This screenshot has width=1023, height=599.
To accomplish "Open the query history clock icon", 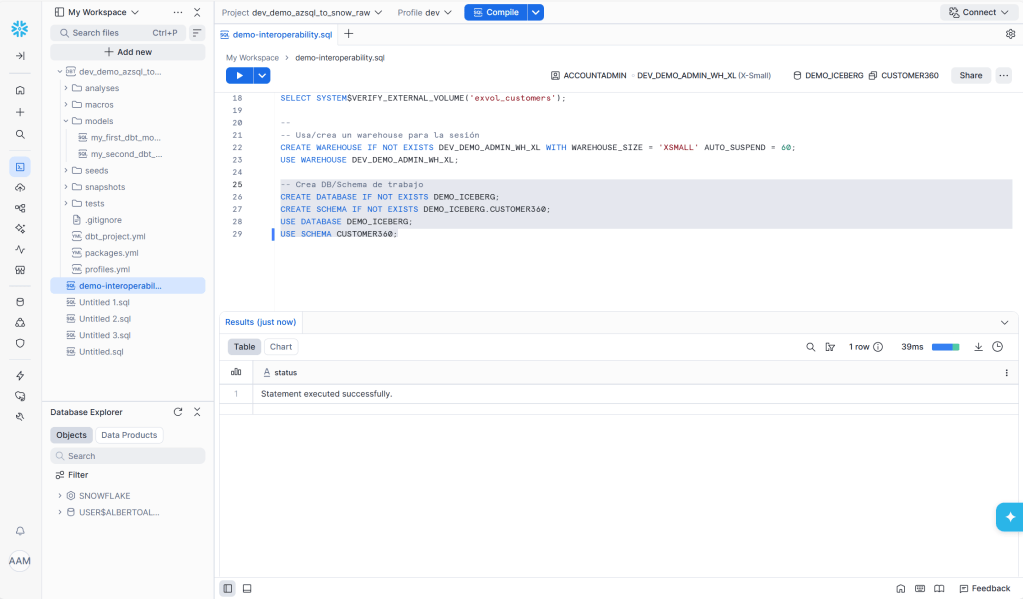I will (x=997, y=347).
